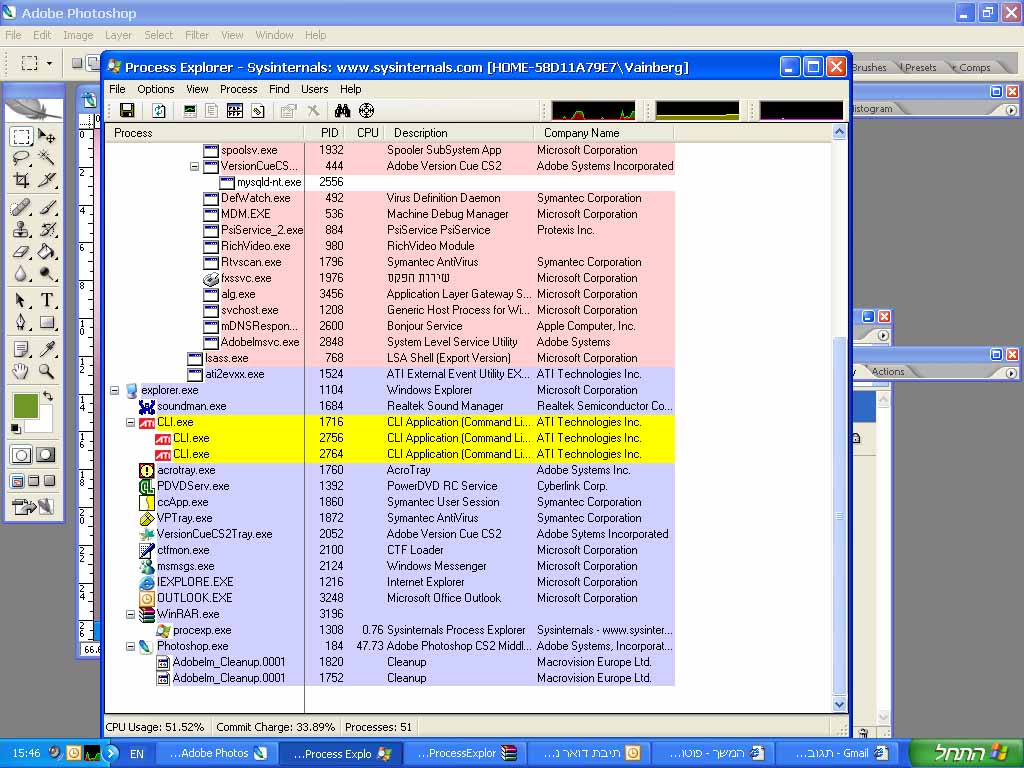The image size is (1024, 768).
Task: Click the Refresh icon in Process Explorer toolbar
Action: (159, 110)
